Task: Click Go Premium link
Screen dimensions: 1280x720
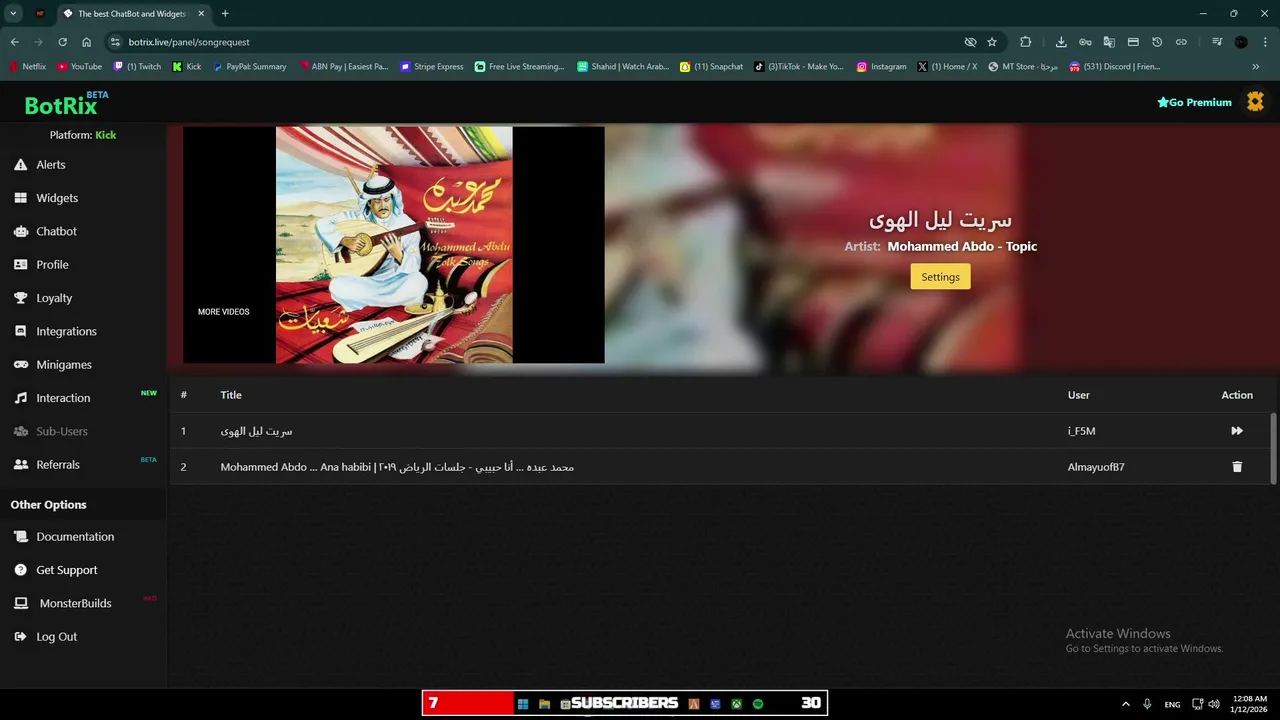Action: click(1194, 102)
